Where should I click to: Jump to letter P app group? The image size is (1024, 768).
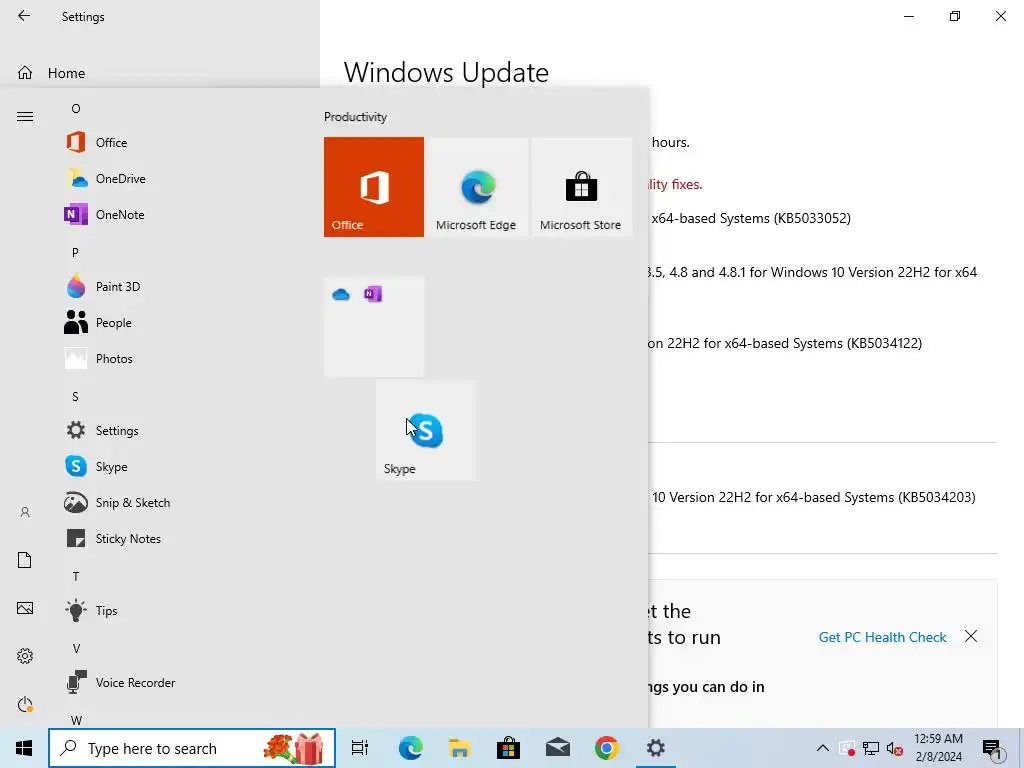(x=75, y=253)
